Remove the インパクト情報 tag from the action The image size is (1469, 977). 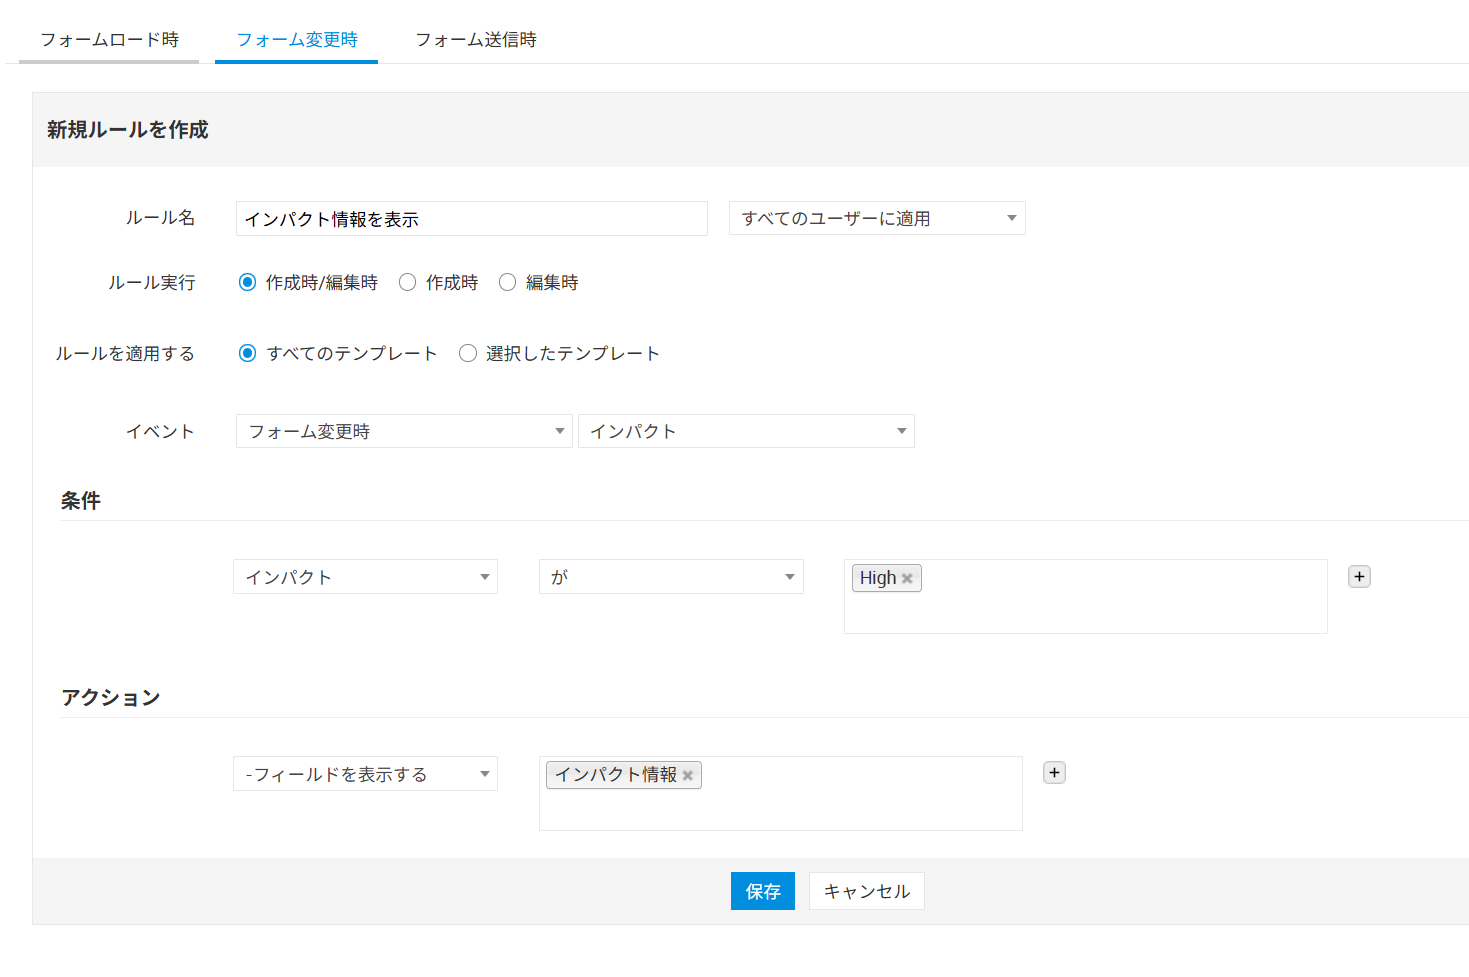pyautogui.click(x=688, y=776)
